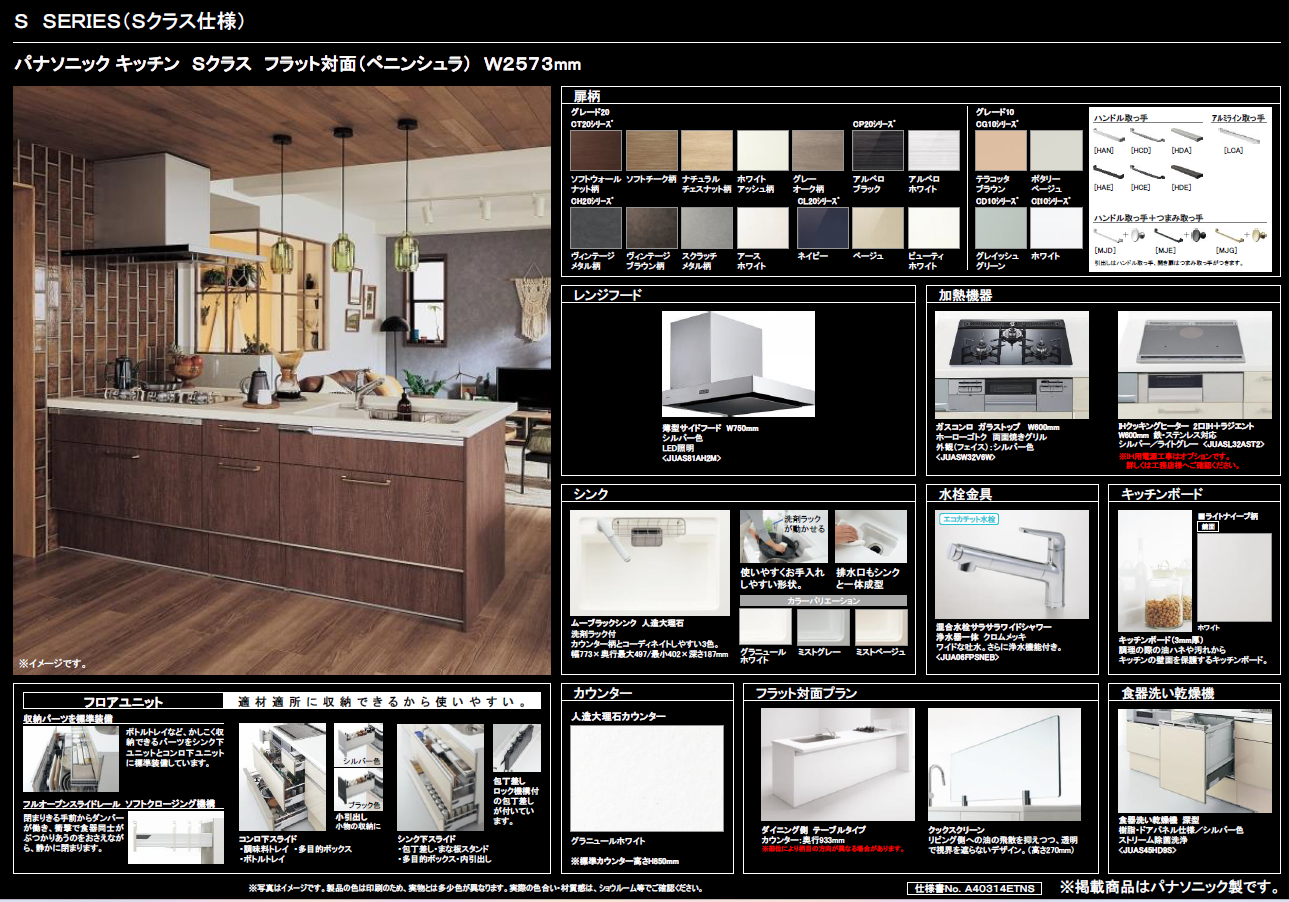This screenshot has height=902, width=1289.
Task: Select the ホワイト kitchen board swatch
Action: (x=1234, y=577)
